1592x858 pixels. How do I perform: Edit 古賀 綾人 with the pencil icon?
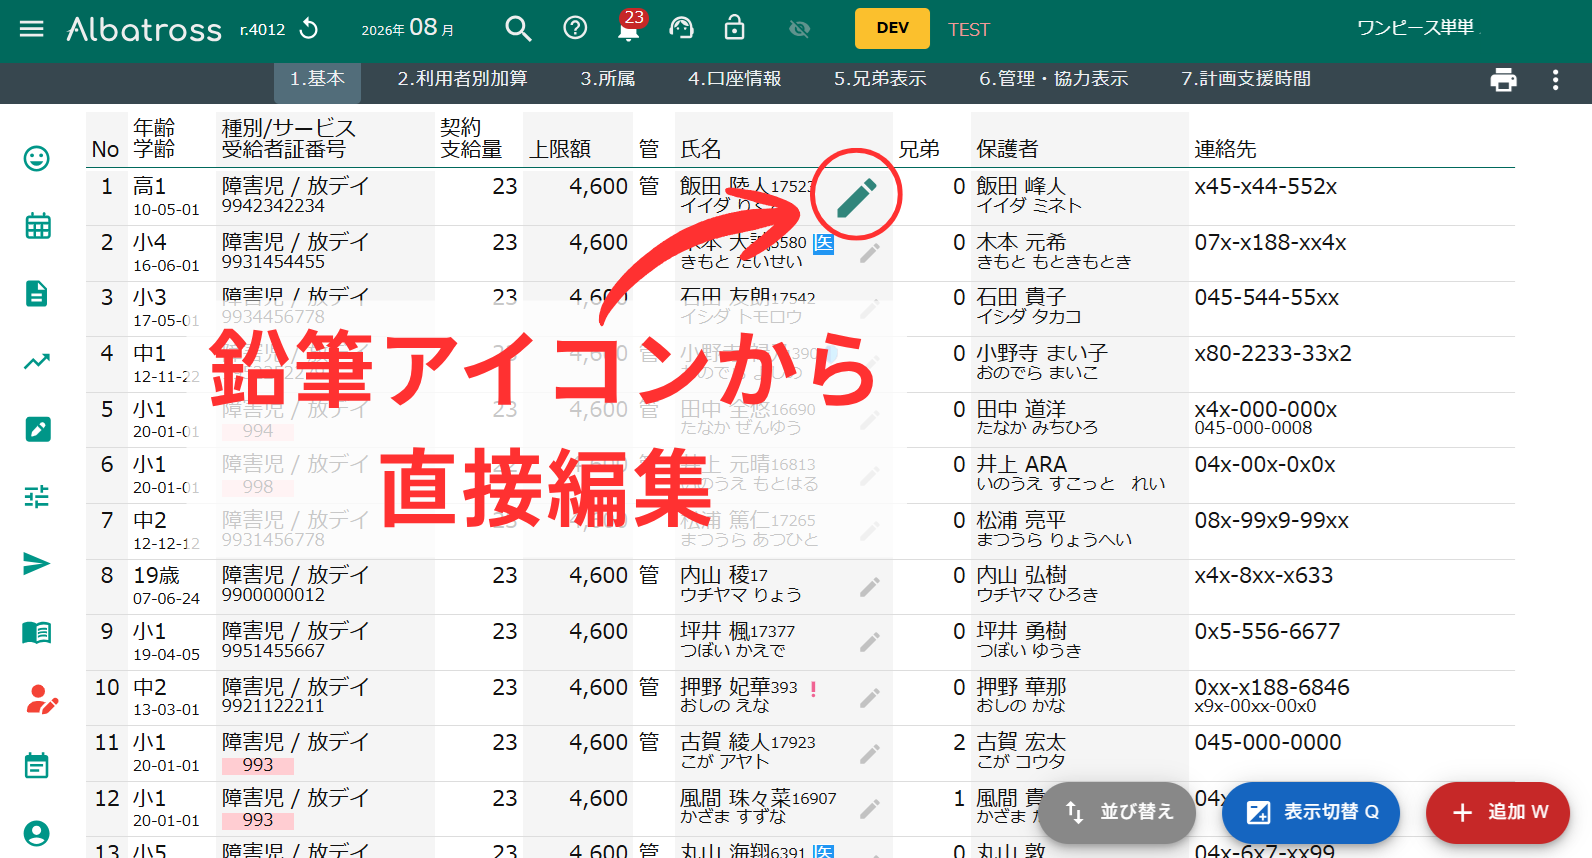pyautogui.click(x=869, y=754)
